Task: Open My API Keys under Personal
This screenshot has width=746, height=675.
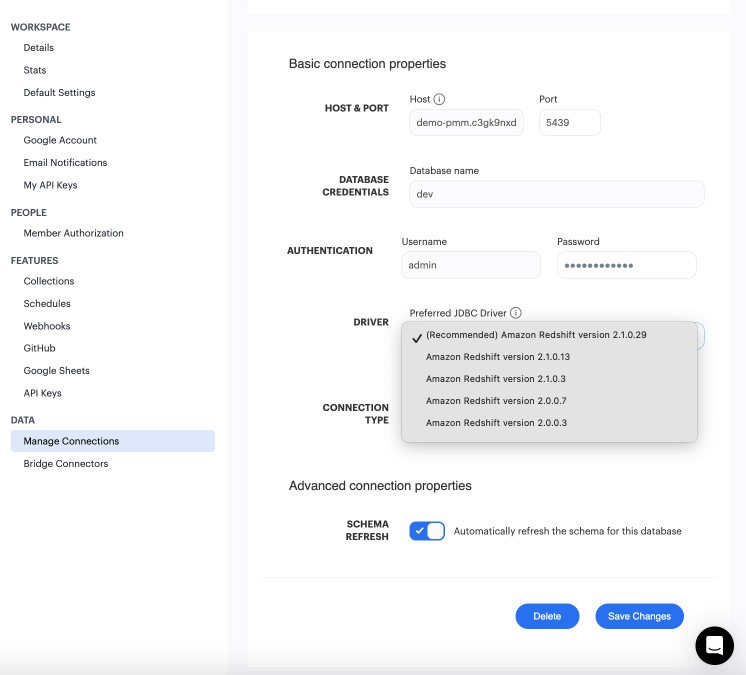Action: [x=50, y=185]
